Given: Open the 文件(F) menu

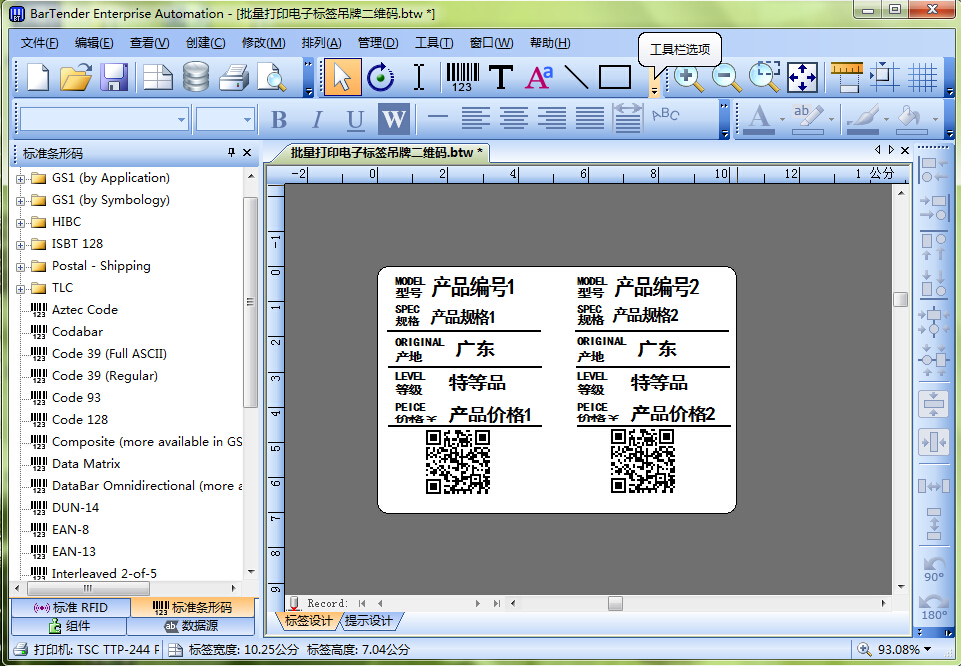Looking at the screenshot, I should 39,43.
